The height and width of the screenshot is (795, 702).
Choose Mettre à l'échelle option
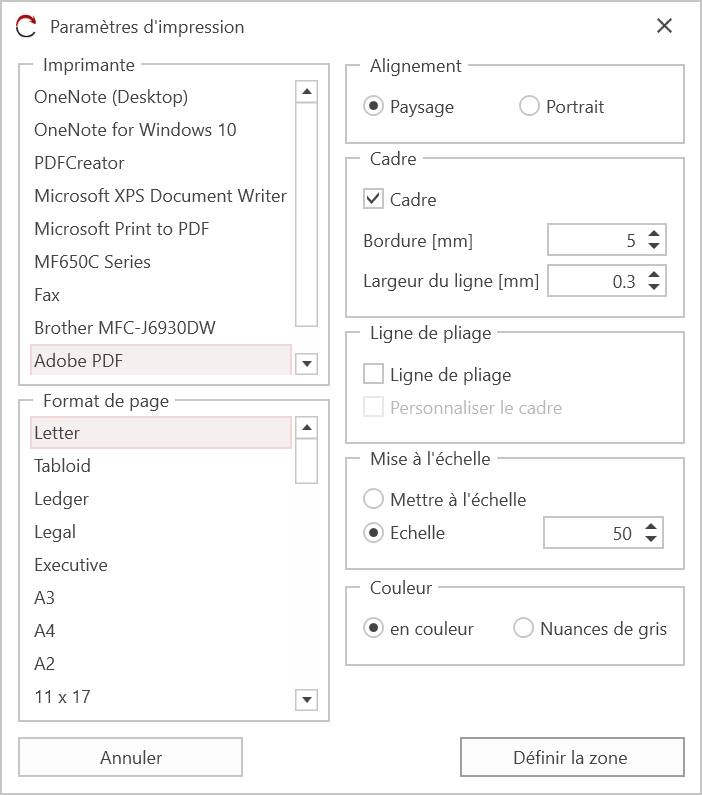coord(374,499)
